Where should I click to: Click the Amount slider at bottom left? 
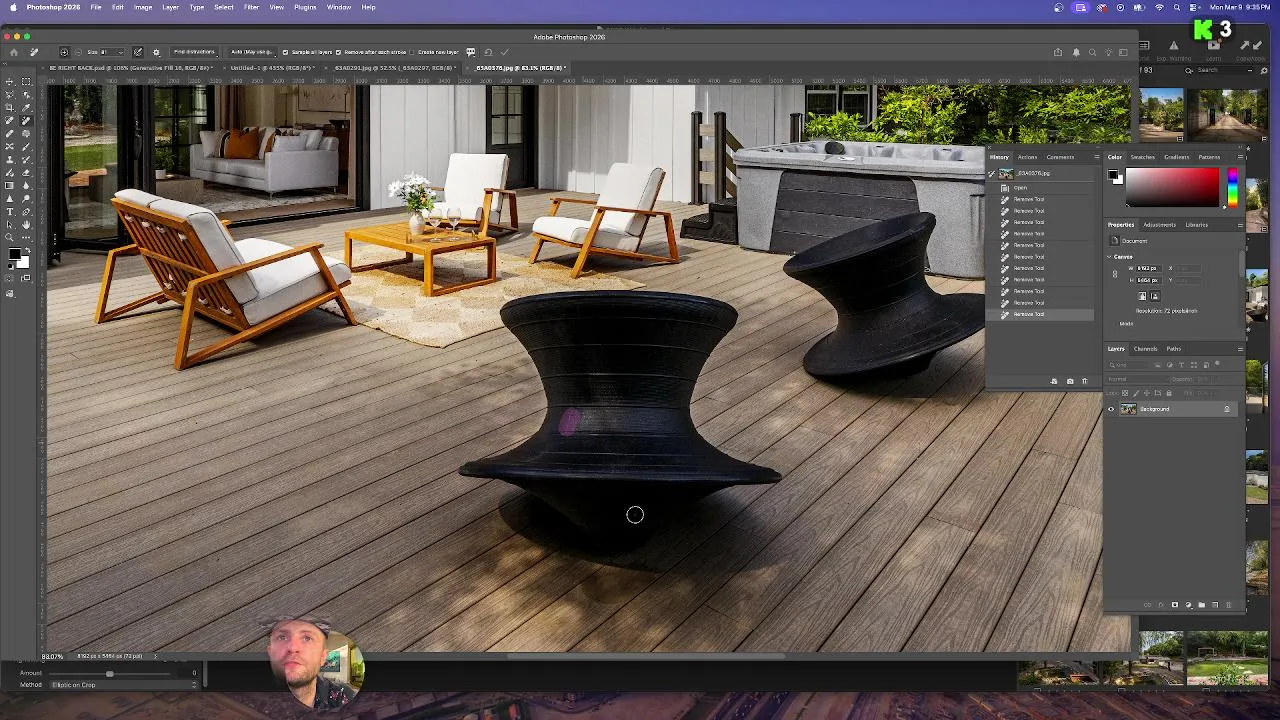109,673
